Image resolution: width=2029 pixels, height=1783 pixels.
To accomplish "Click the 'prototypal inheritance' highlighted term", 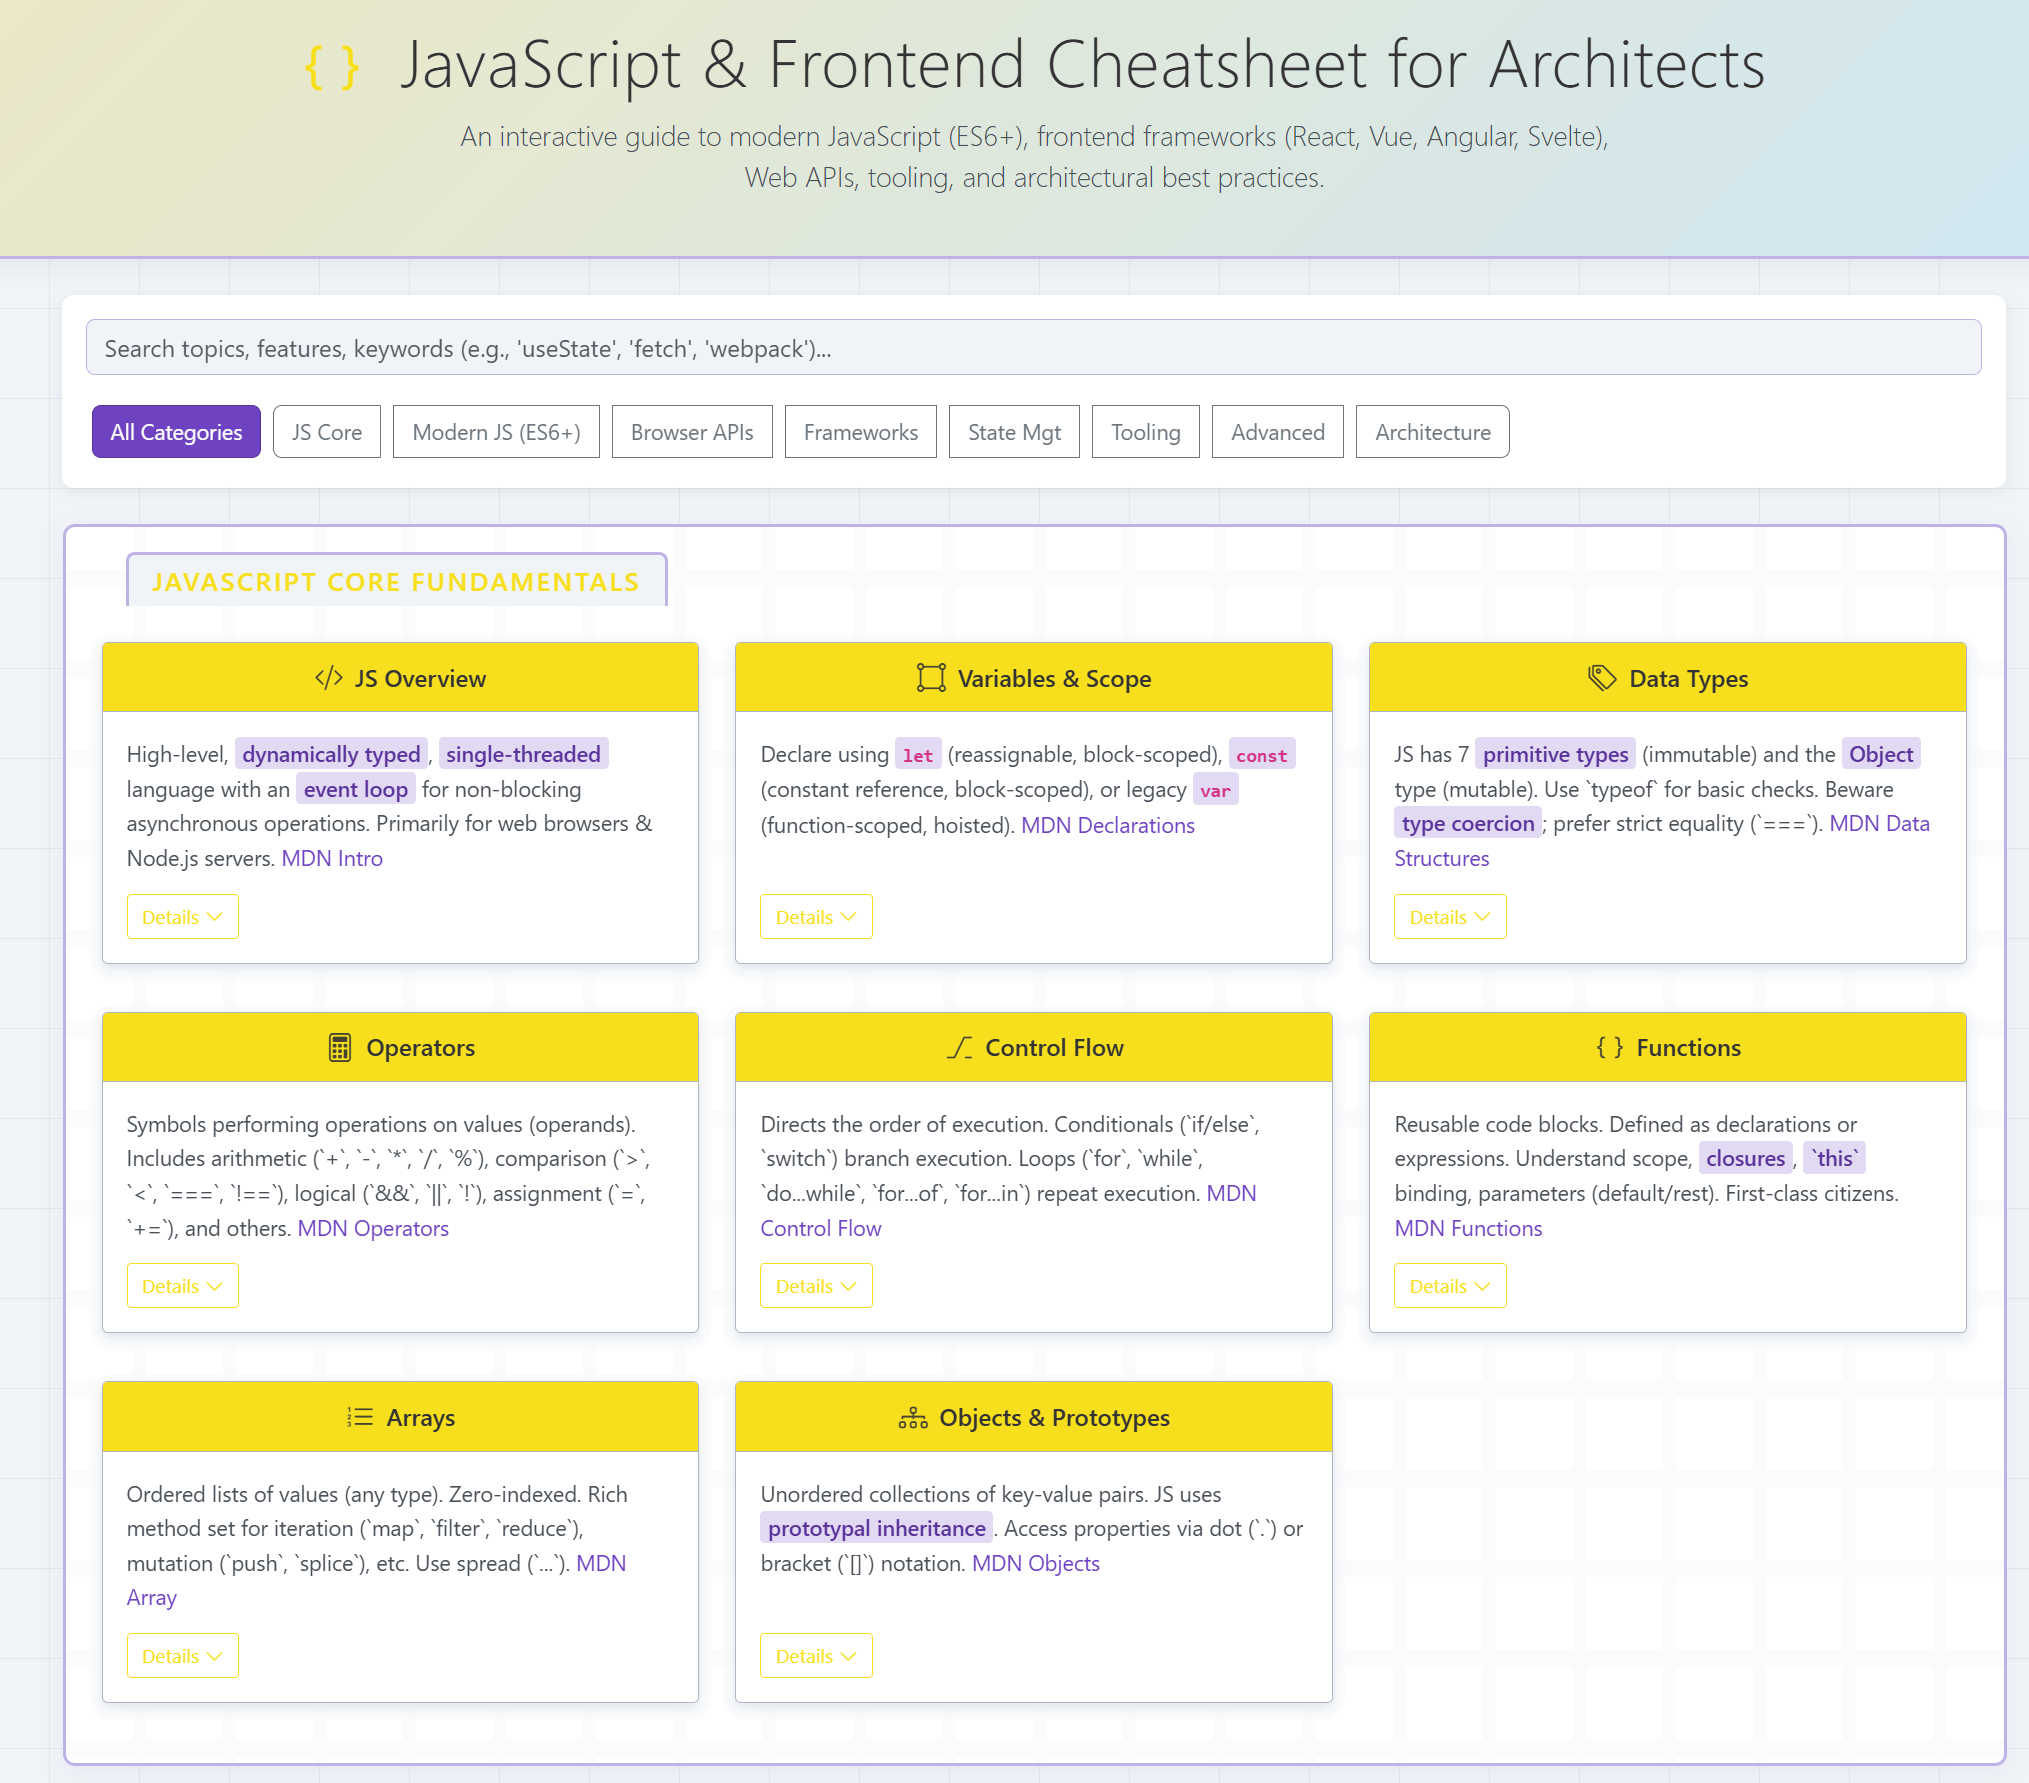I will coord(877,1528).
